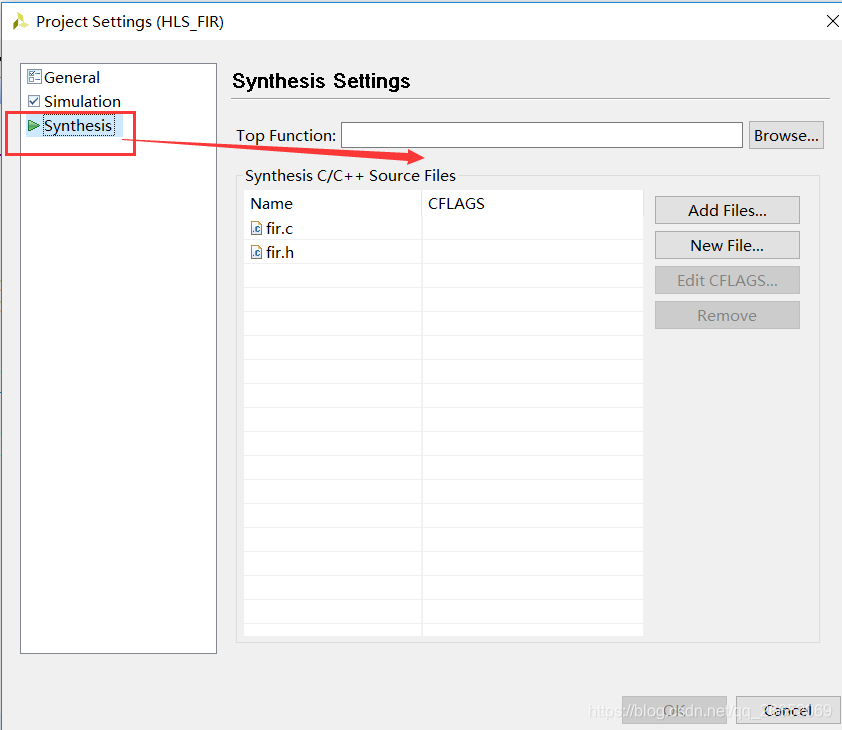This screenshot has width=842, height=730.
Task: Click Add Files button
Action: (x=727, y=210)
